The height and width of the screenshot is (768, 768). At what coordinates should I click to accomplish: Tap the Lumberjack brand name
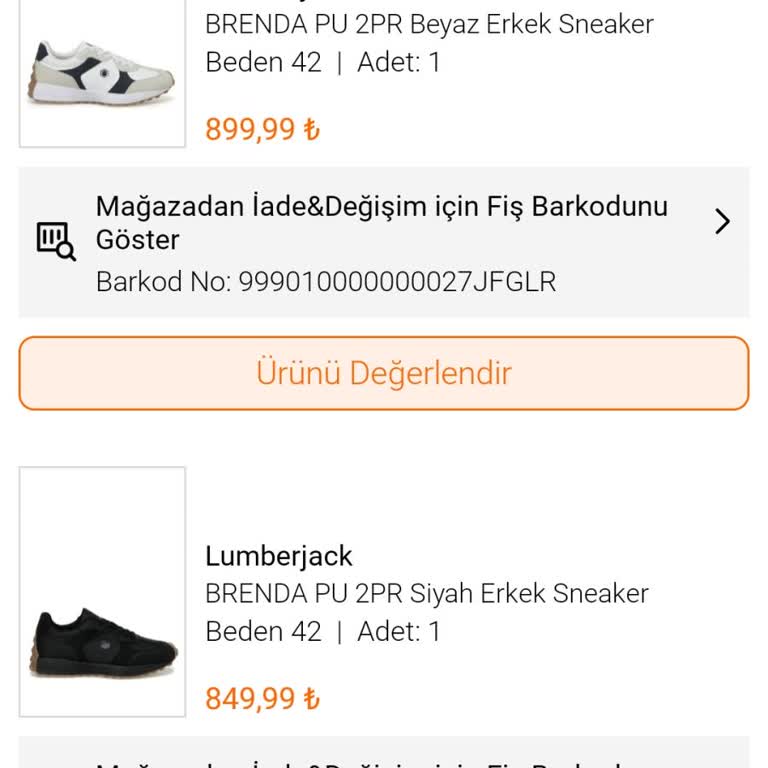click(x=279, y=556)
